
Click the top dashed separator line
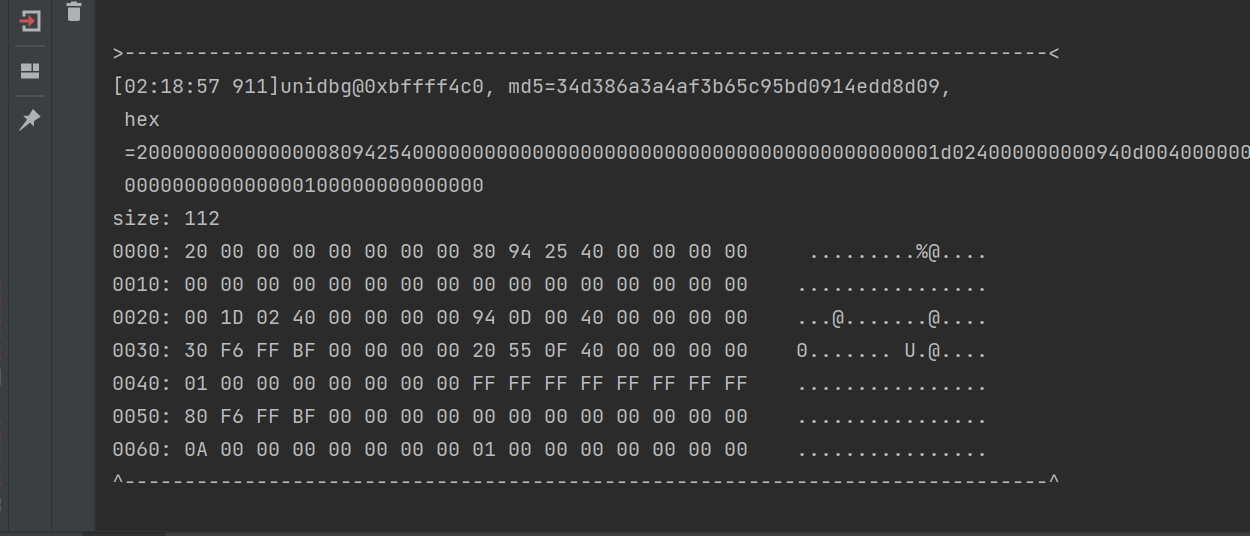tap(585, 54)
